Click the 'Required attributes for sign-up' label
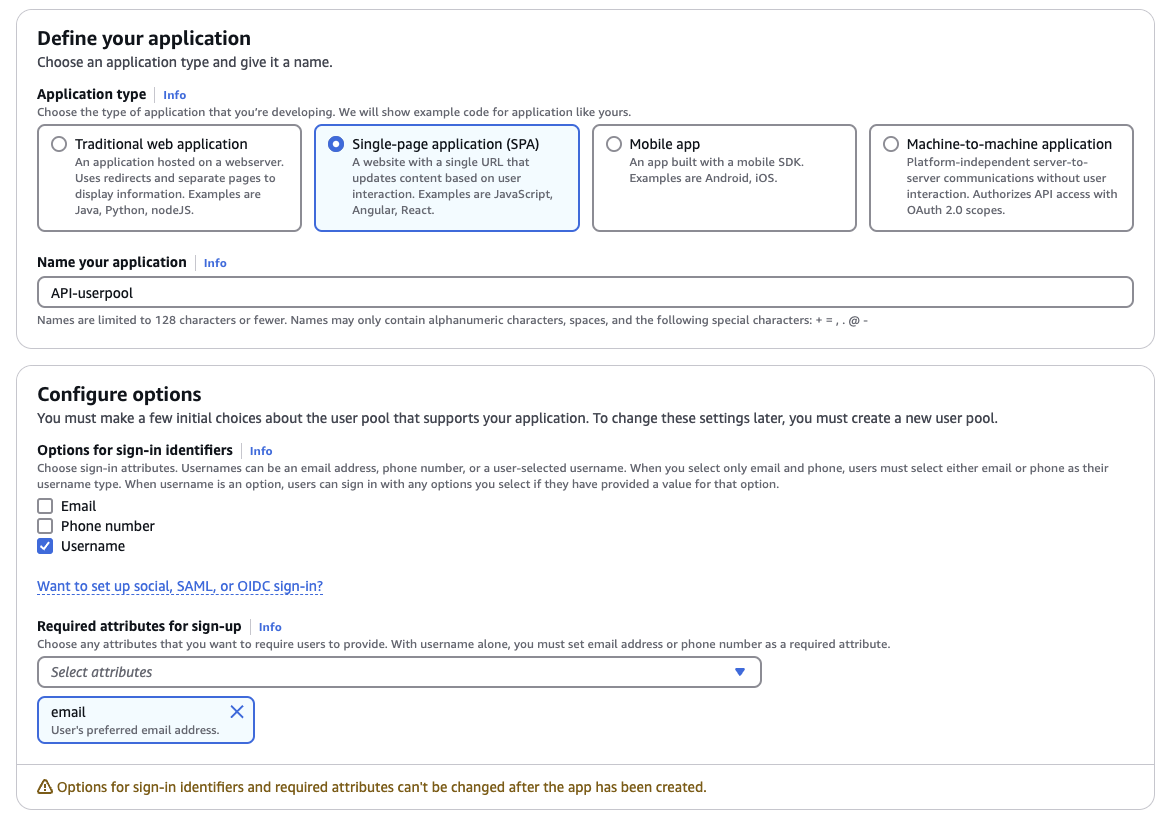 click(x=140, y=626)
